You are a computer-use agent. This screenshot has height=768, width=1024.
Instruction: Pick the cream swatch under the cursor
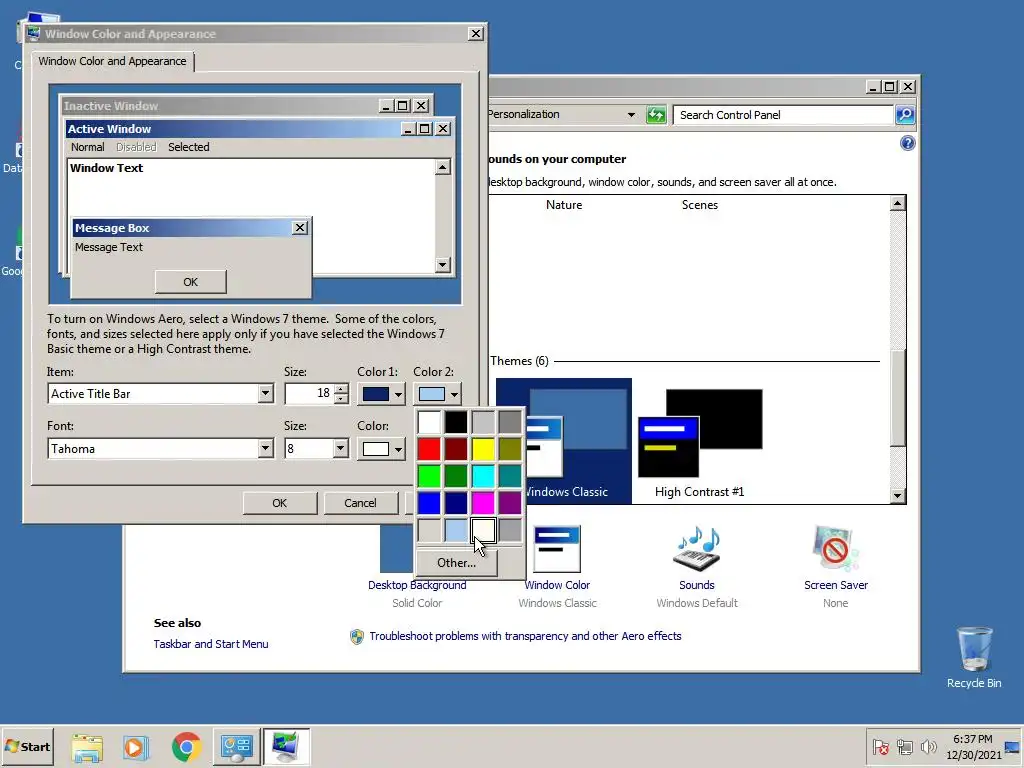tap(483, 530)
